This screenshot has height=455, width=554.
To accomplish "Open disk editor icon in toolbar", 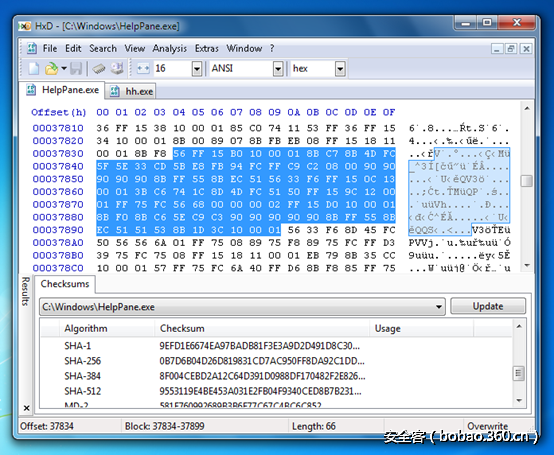I will pos(117,68).
